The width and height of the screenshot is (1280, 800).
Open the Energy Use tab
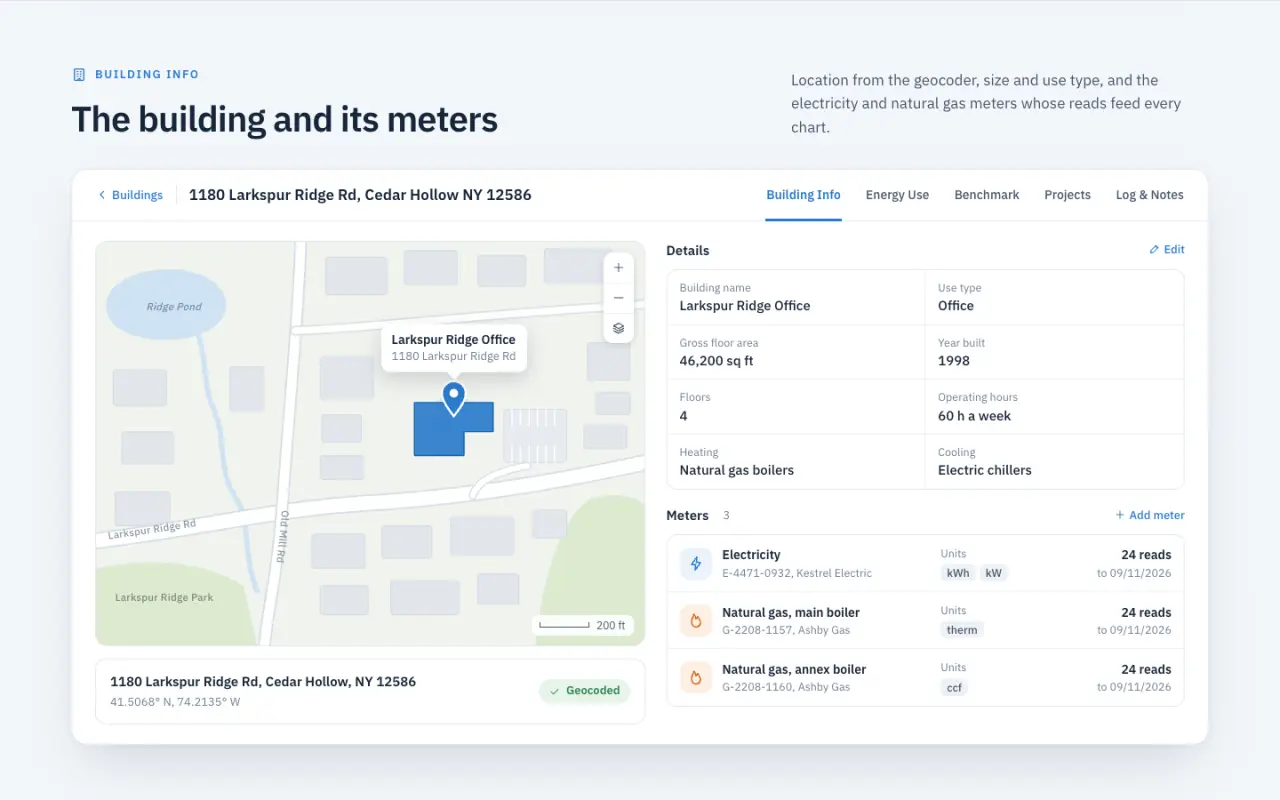897,195
